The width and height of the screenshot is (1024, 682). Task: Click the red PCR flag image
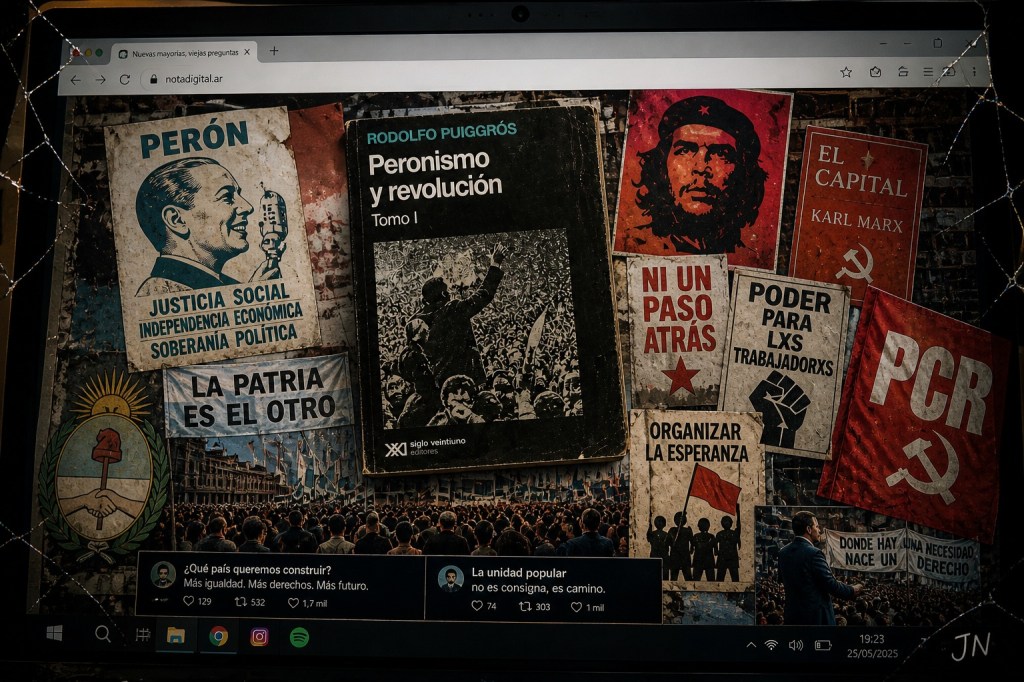pyautogui.click(x=914, y=415)
